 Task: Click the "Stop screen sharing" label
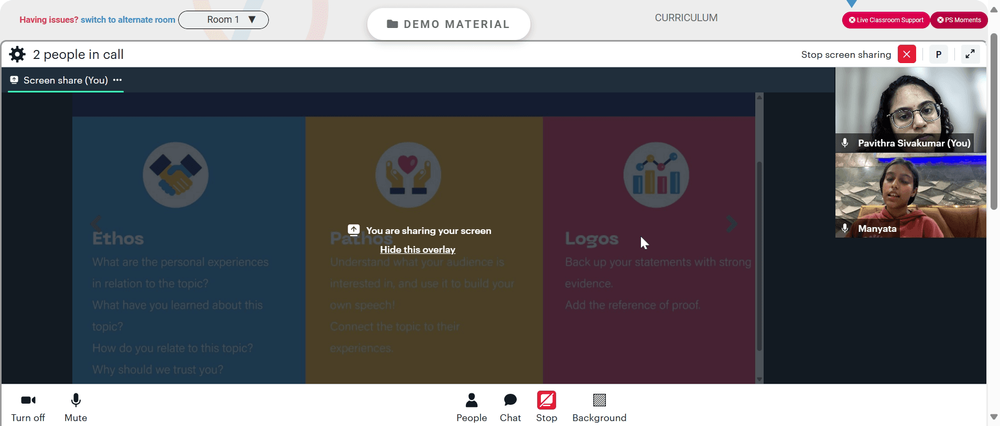(x=846, y=55)
